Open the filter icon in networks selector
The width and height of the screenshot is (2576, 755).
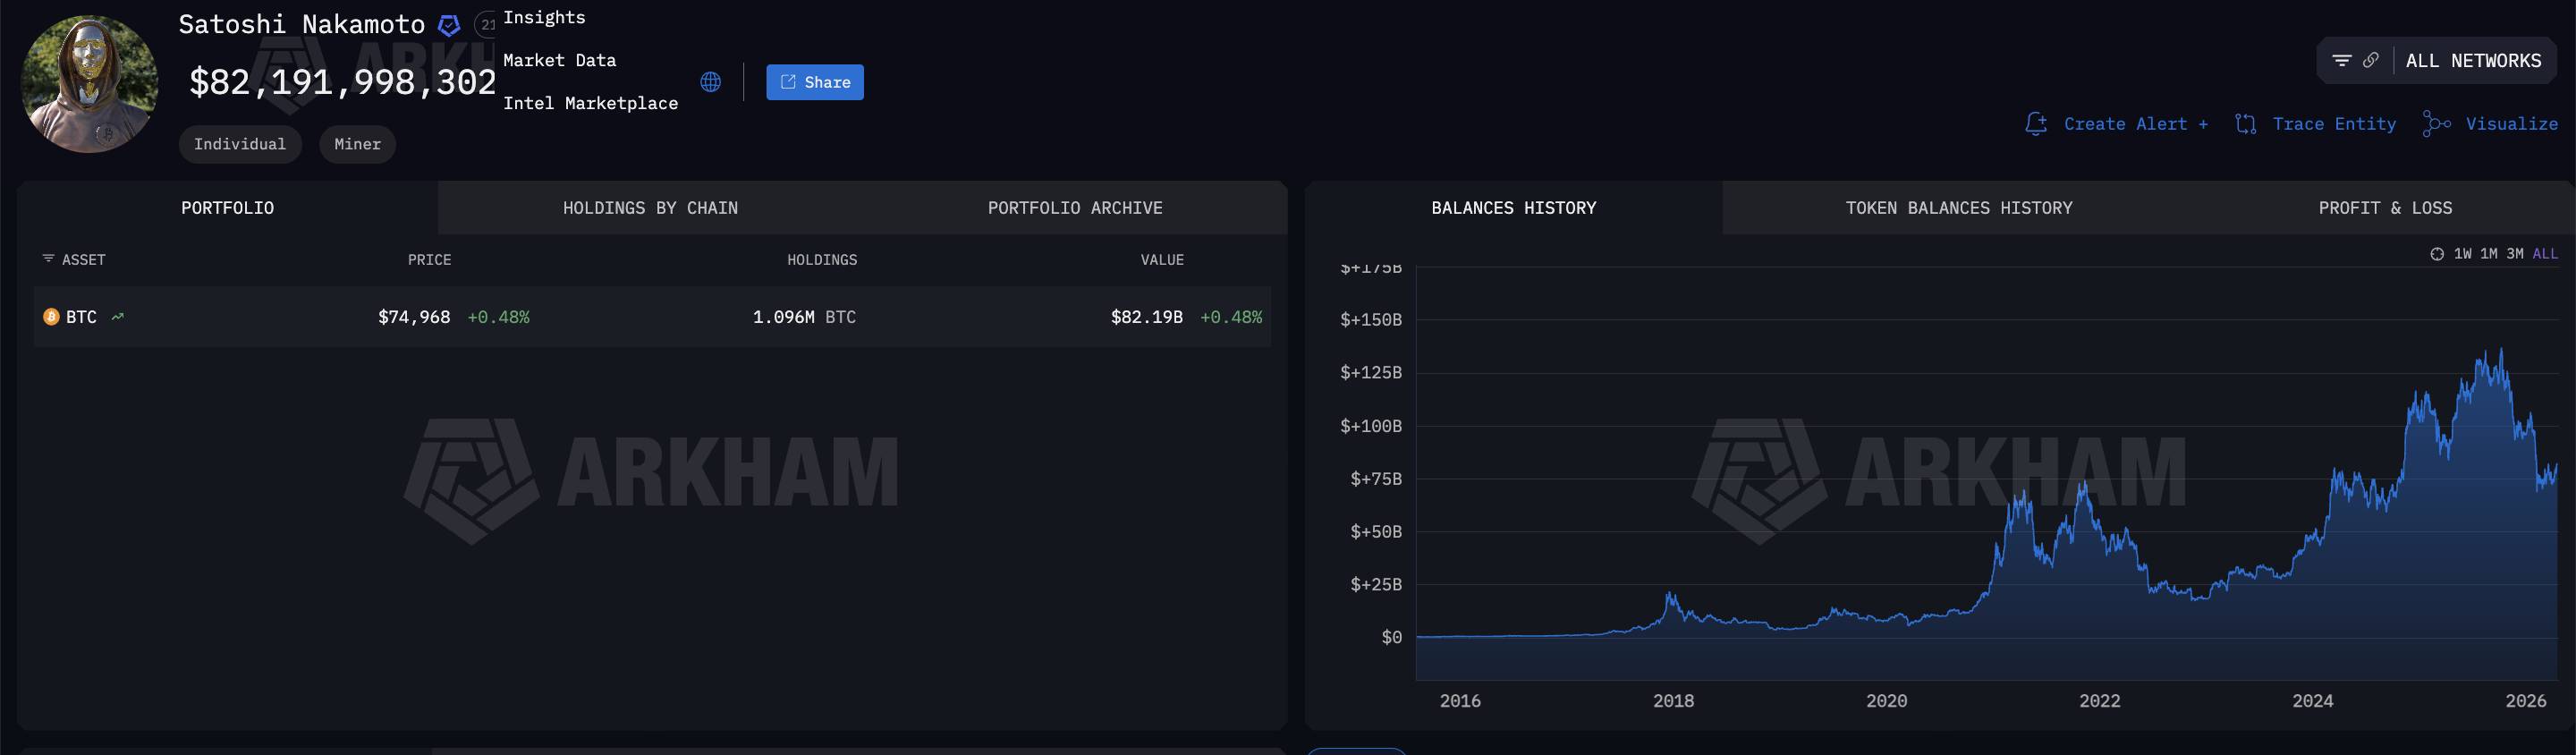(x=2341, y=61)
